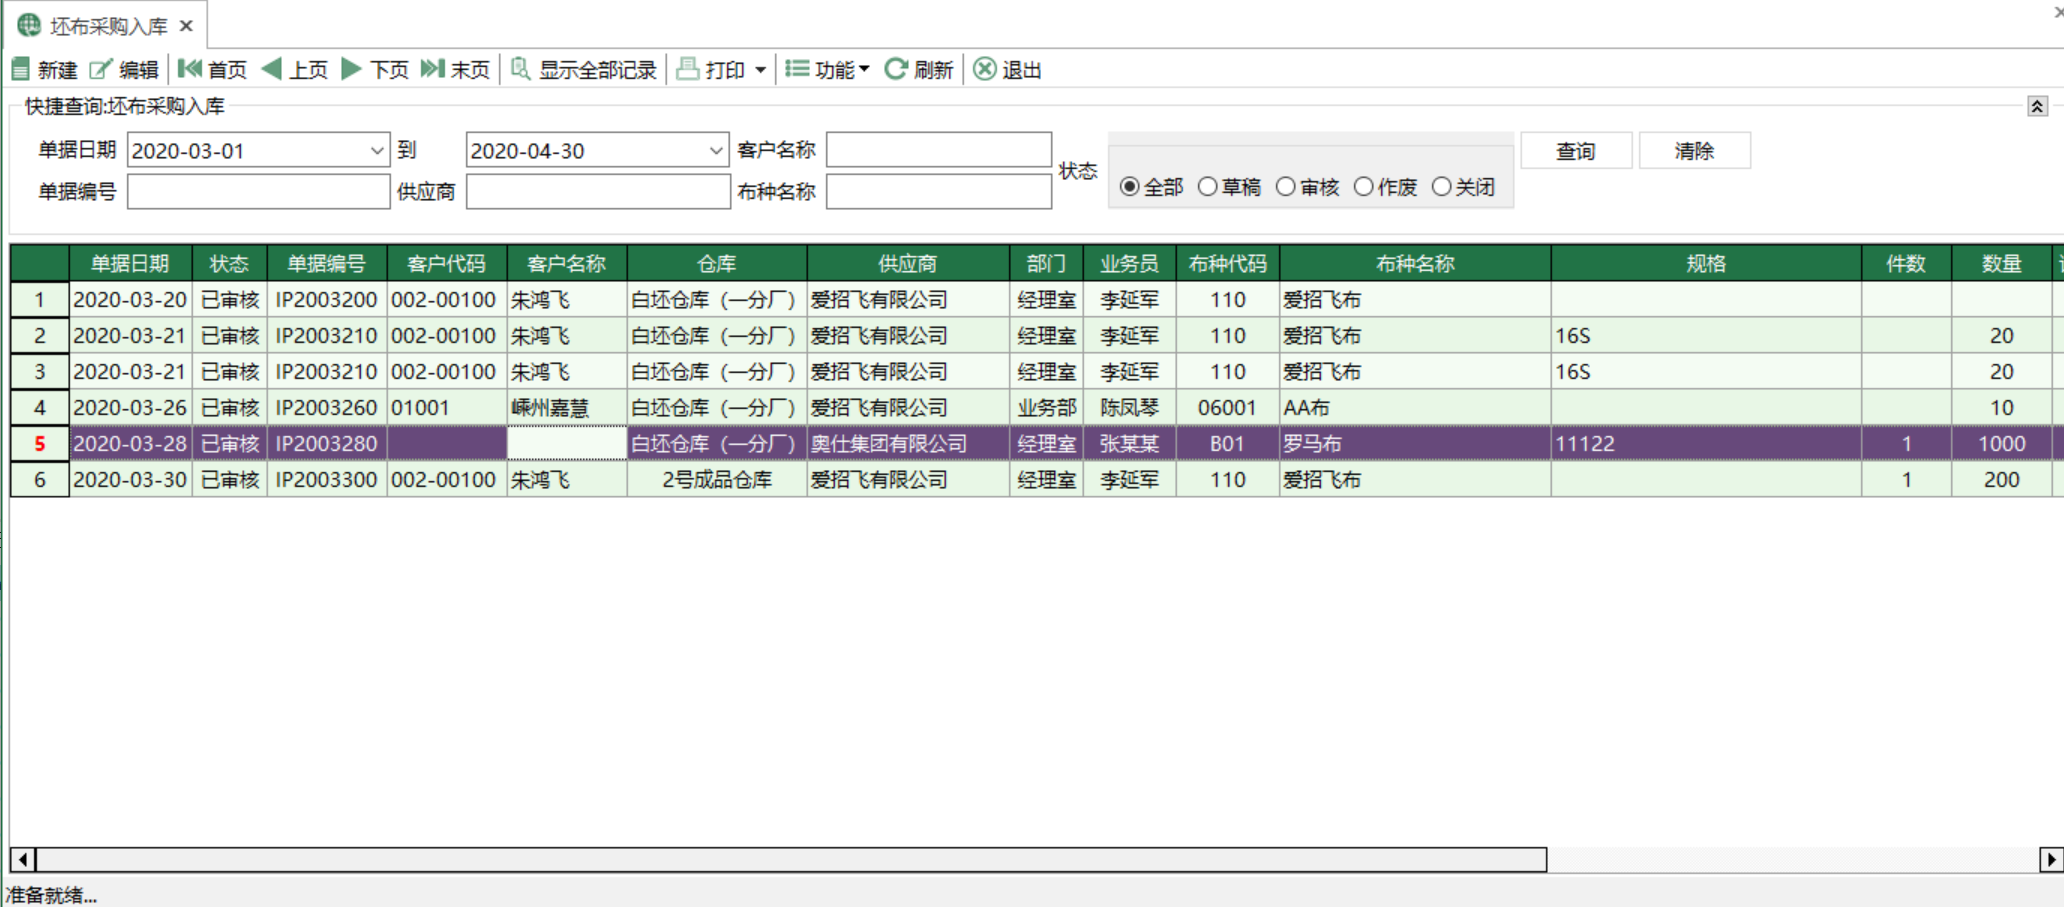
Task: Open the 打印 dropdown arrow
Action: coord(761,70)
